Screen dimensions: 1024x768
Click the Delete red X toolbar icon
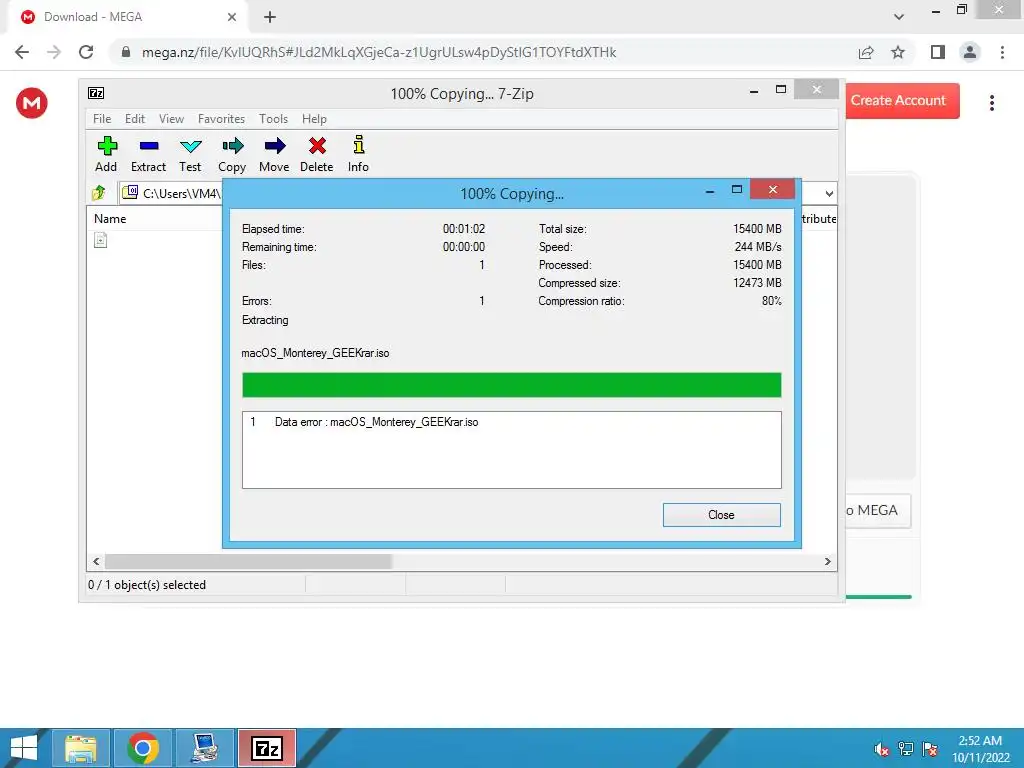[317, 154]
